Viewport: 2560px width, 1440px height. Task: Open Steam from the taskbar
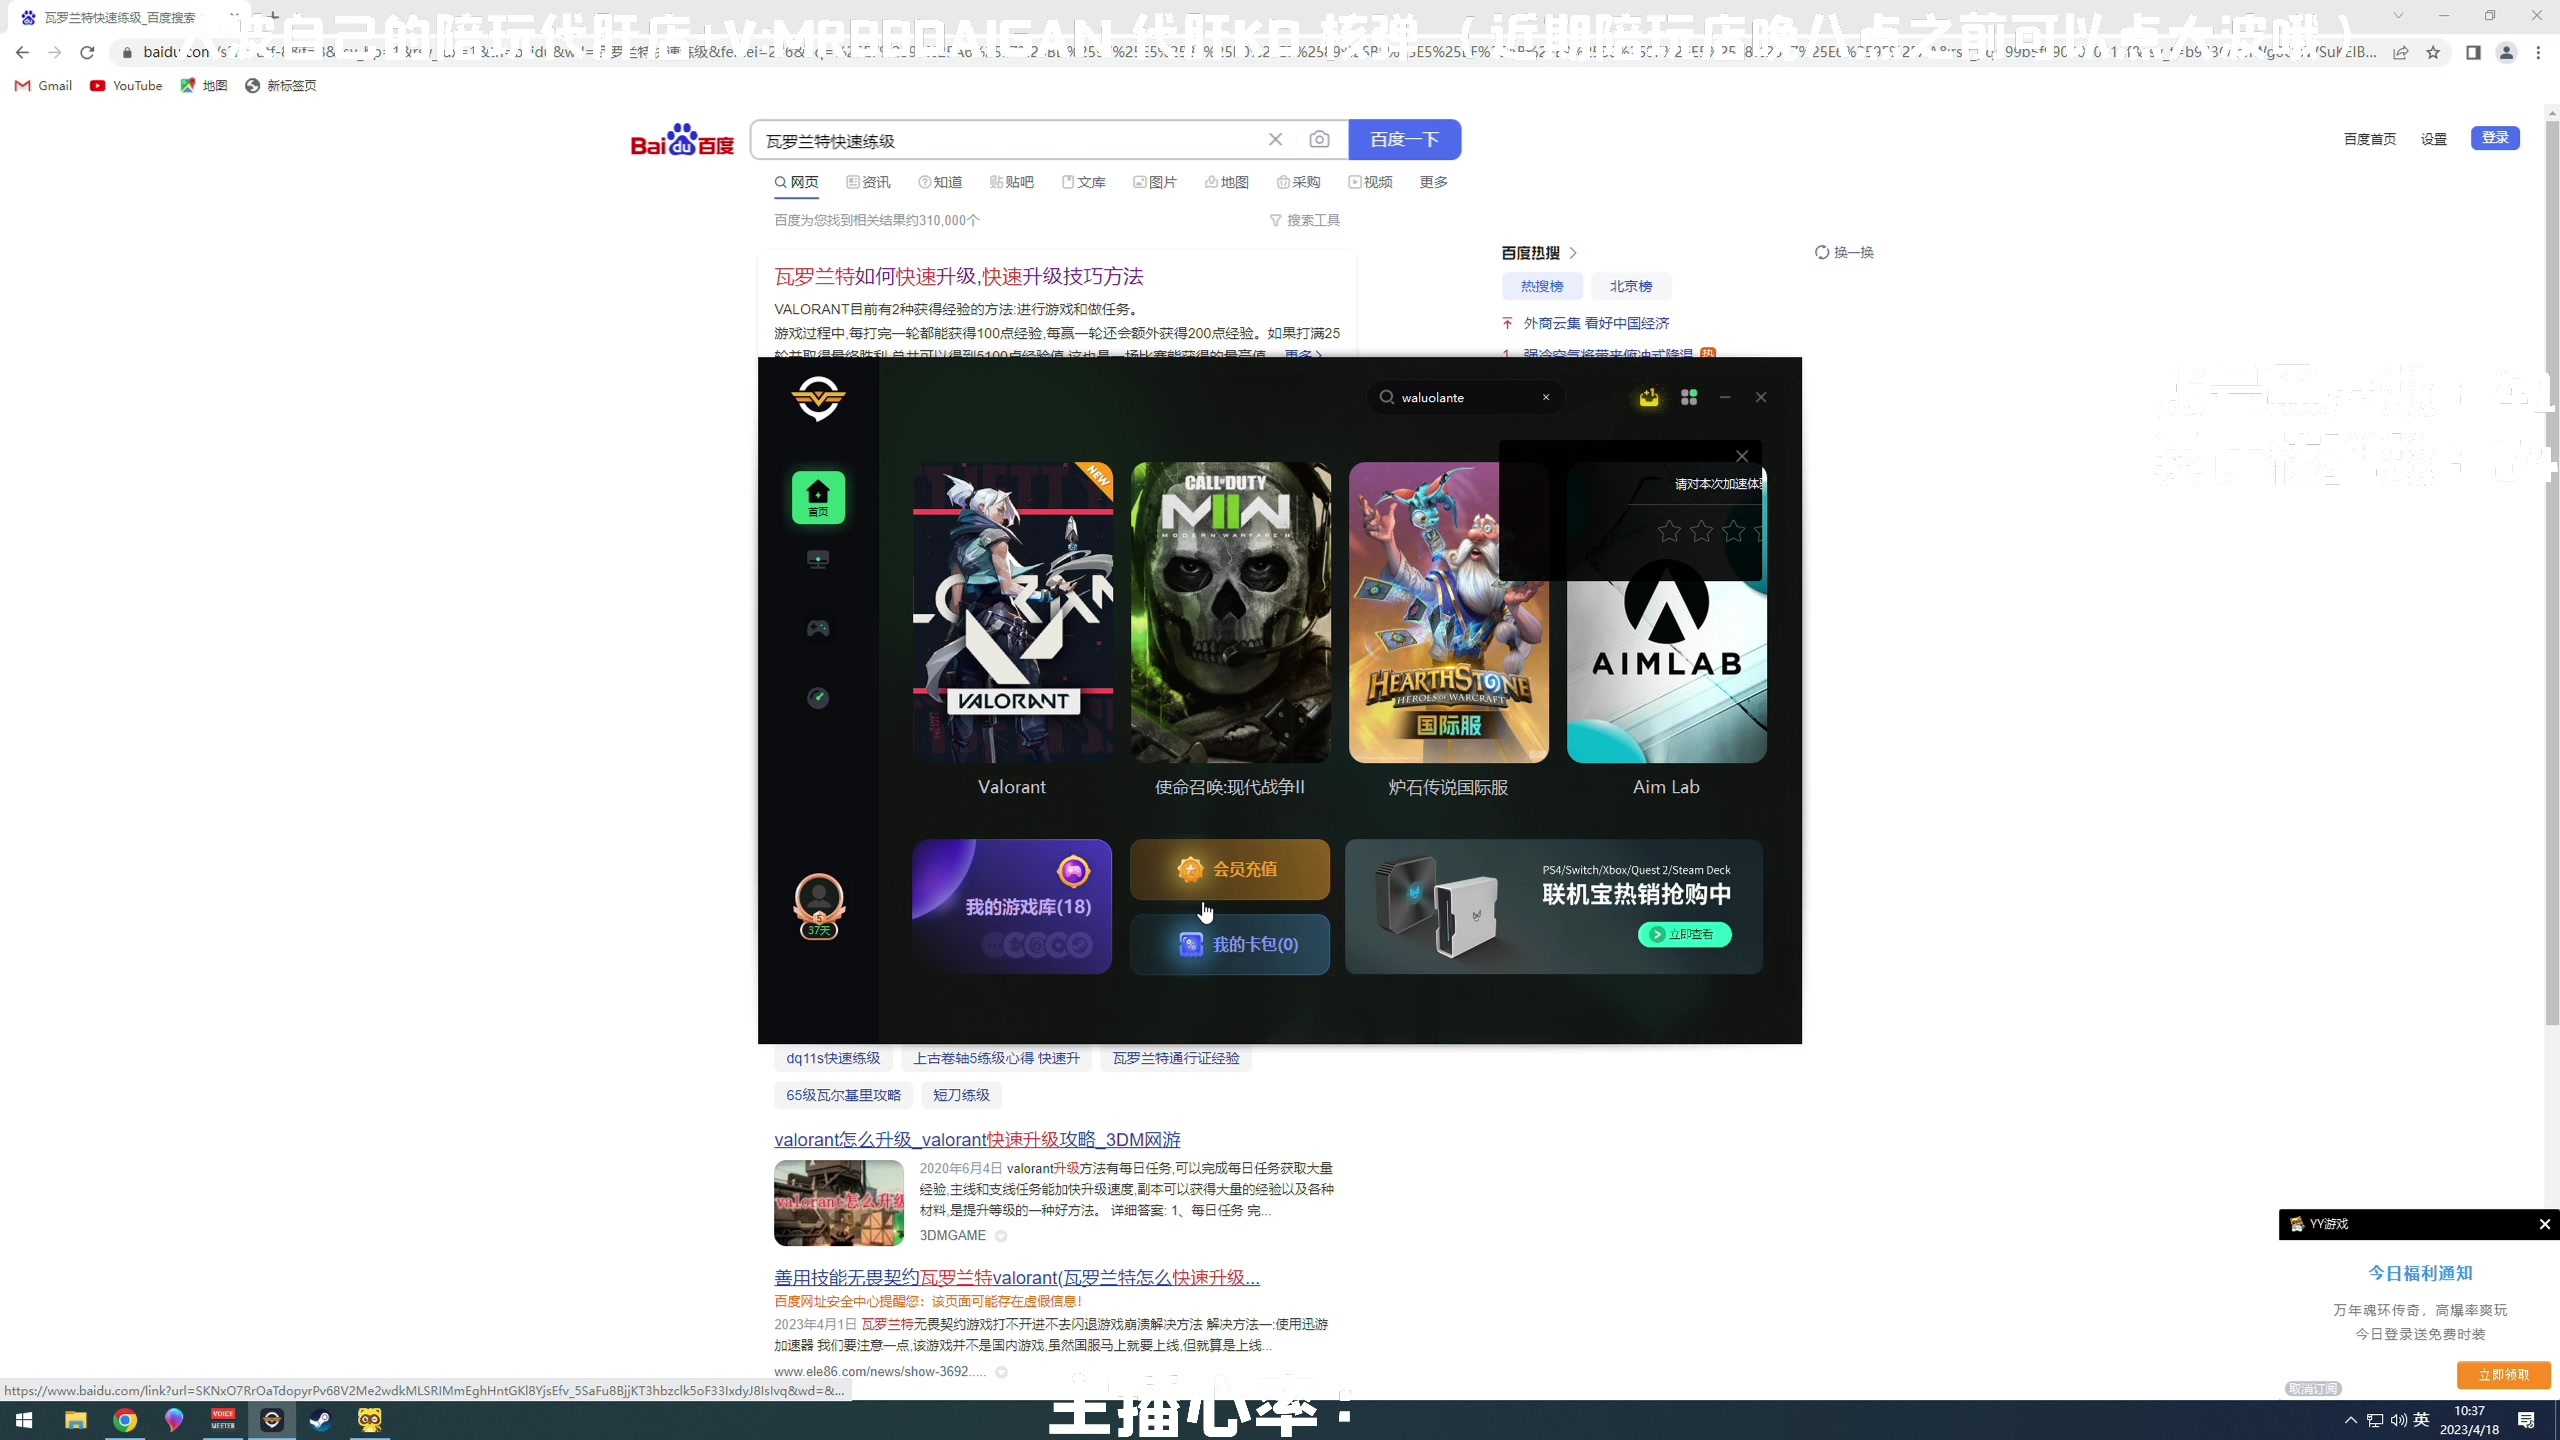[320, 1420]
